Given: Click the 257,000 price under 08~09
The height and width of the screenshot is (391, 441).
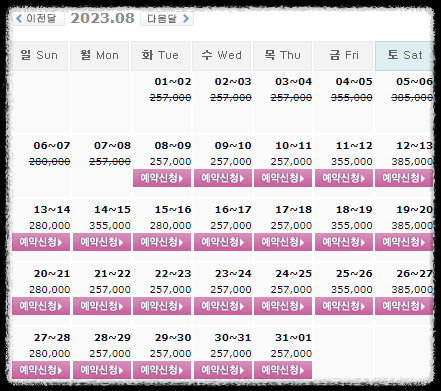Looking at the screenshot, I should [x=170, y=162].
